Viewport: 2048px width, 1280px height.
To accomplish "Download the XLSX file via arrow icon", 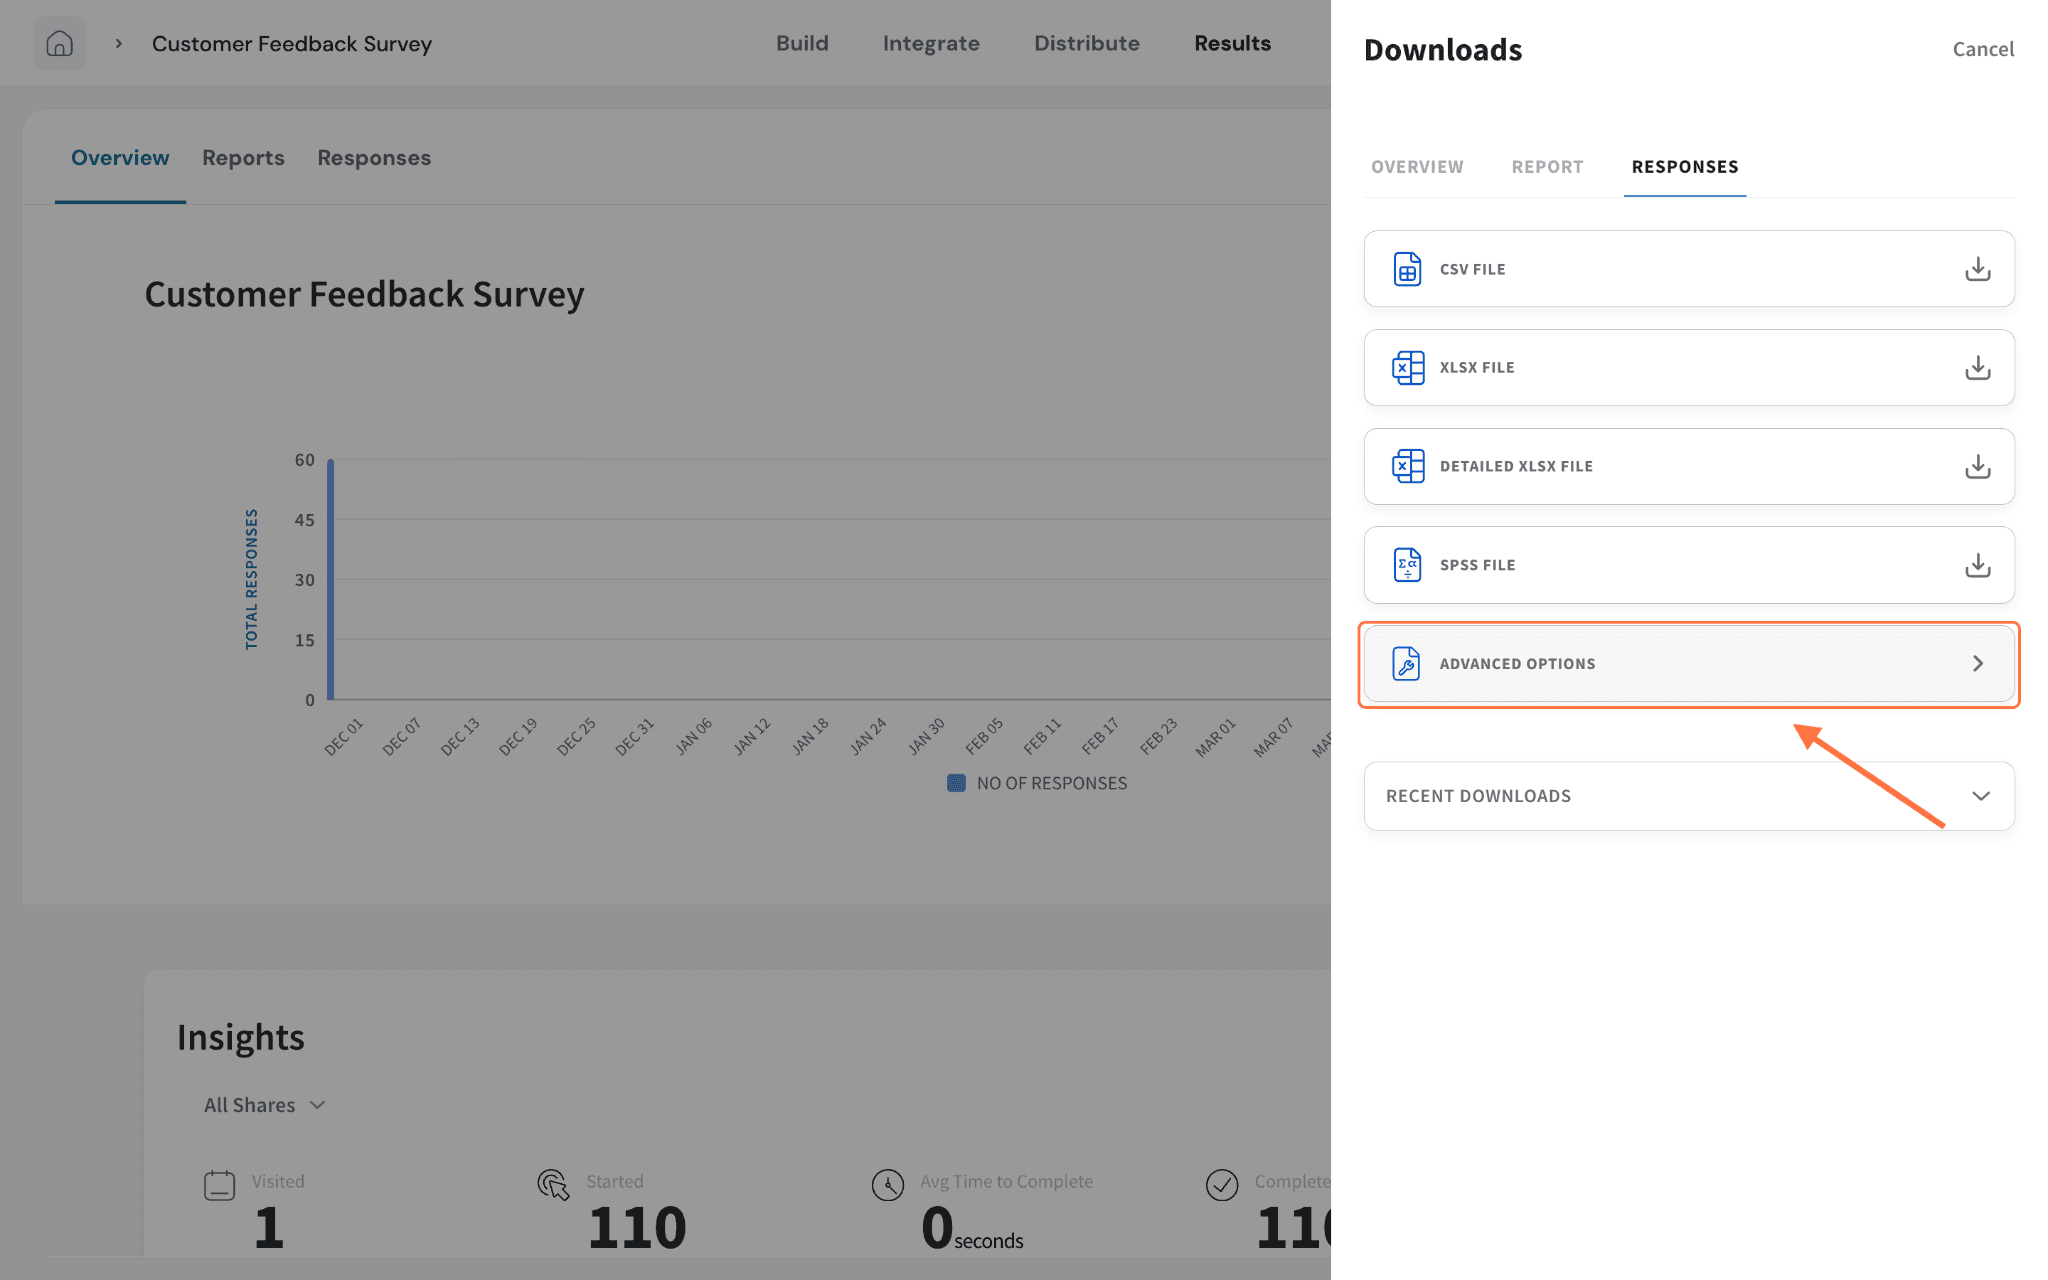I will [x=1977, y=368].
